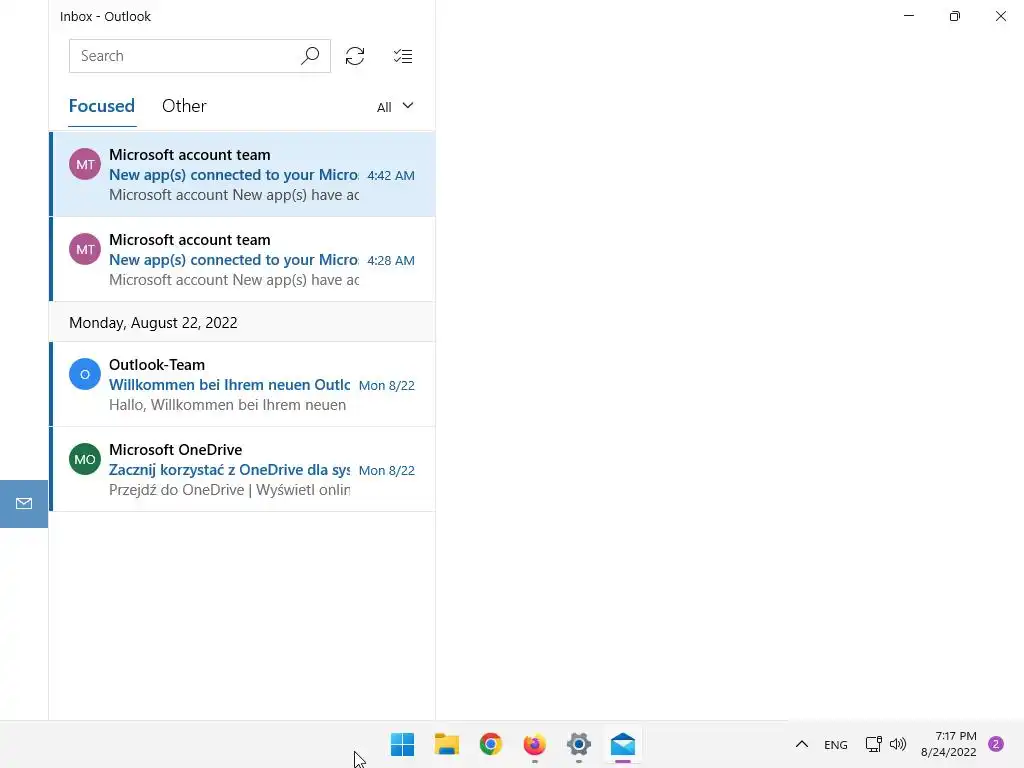Screen dimensions: 1024x768
Task: Click the MT avatar of 4:28 AM email
Action: (x=85, y=249)
